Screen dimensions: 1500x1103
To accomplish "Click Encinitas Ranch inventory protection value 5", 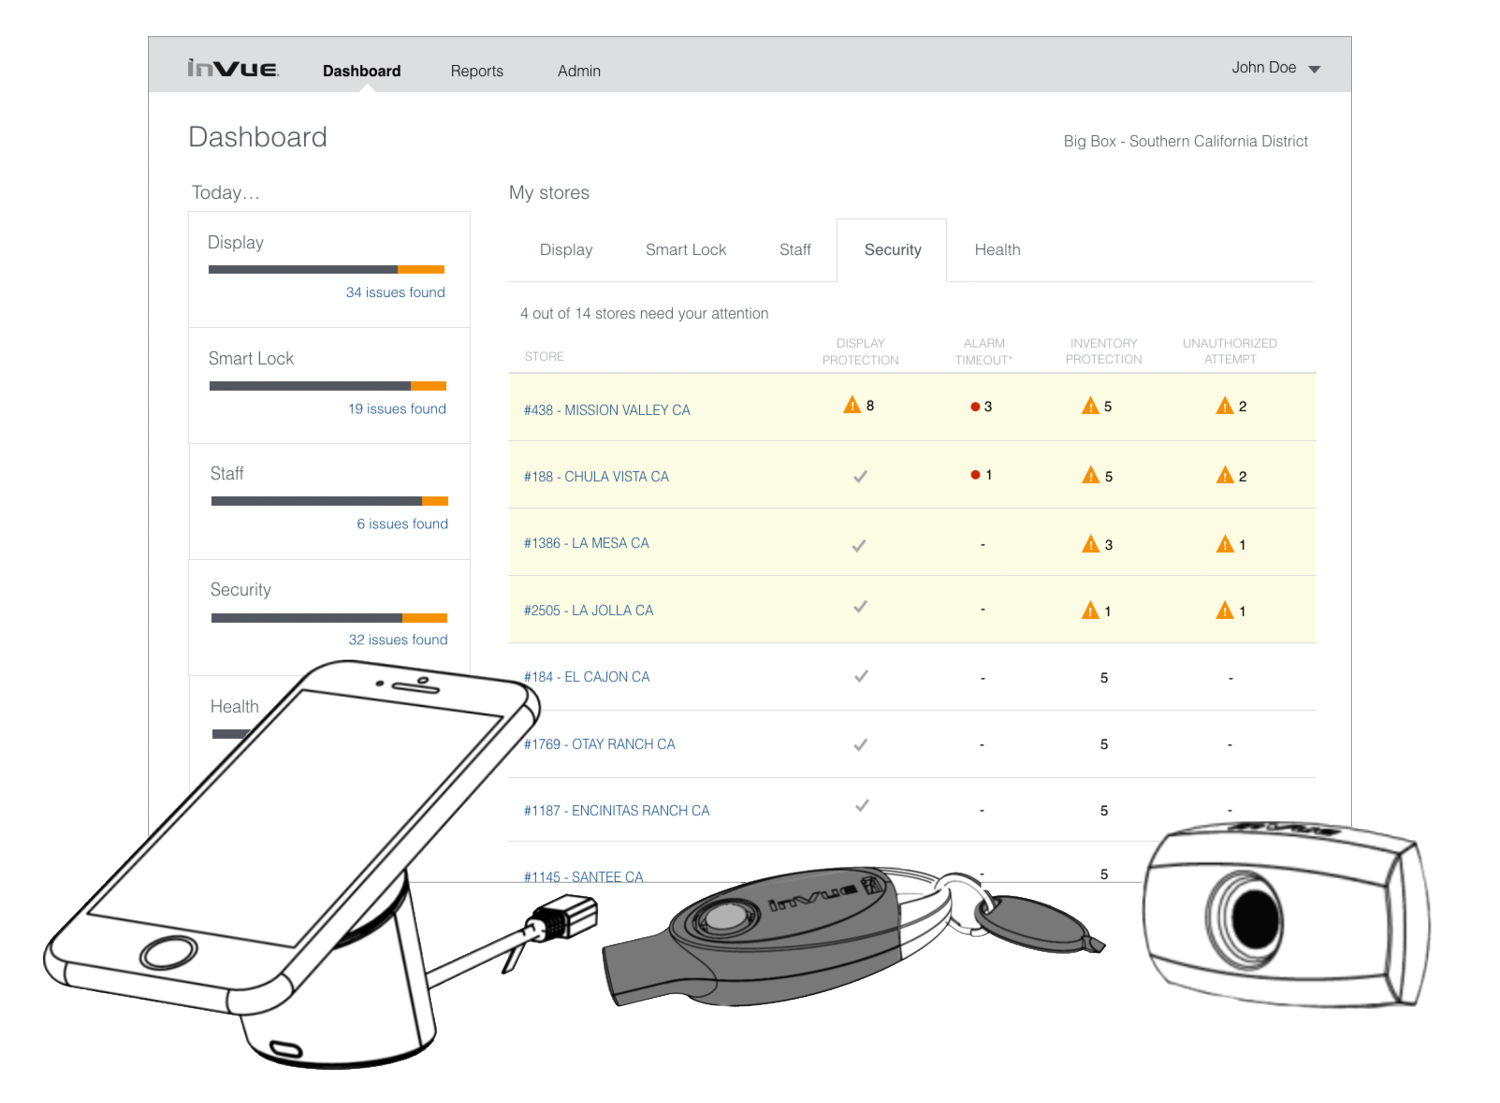I will click(1104, 811).
